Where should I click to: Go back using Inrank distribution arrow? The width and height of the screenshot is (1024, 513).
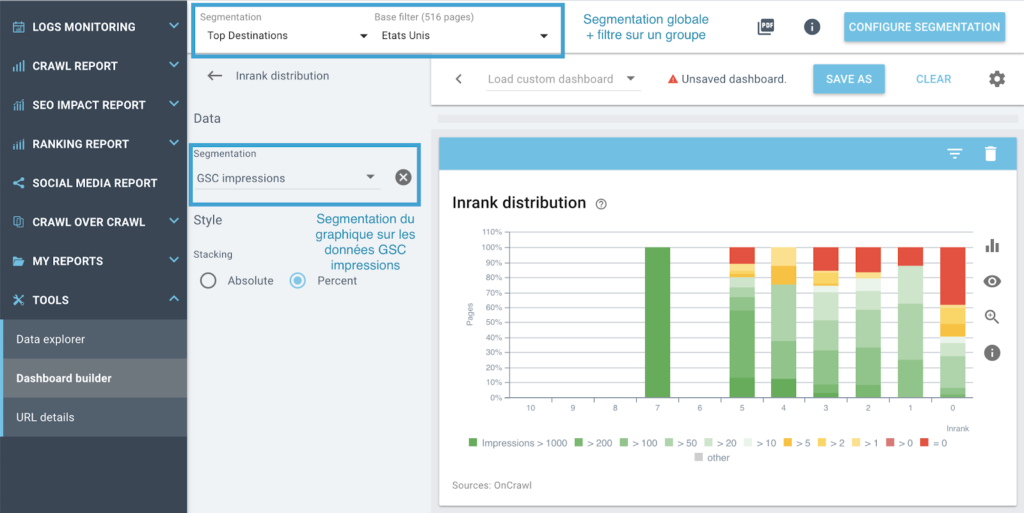click(x=214, y=76)
